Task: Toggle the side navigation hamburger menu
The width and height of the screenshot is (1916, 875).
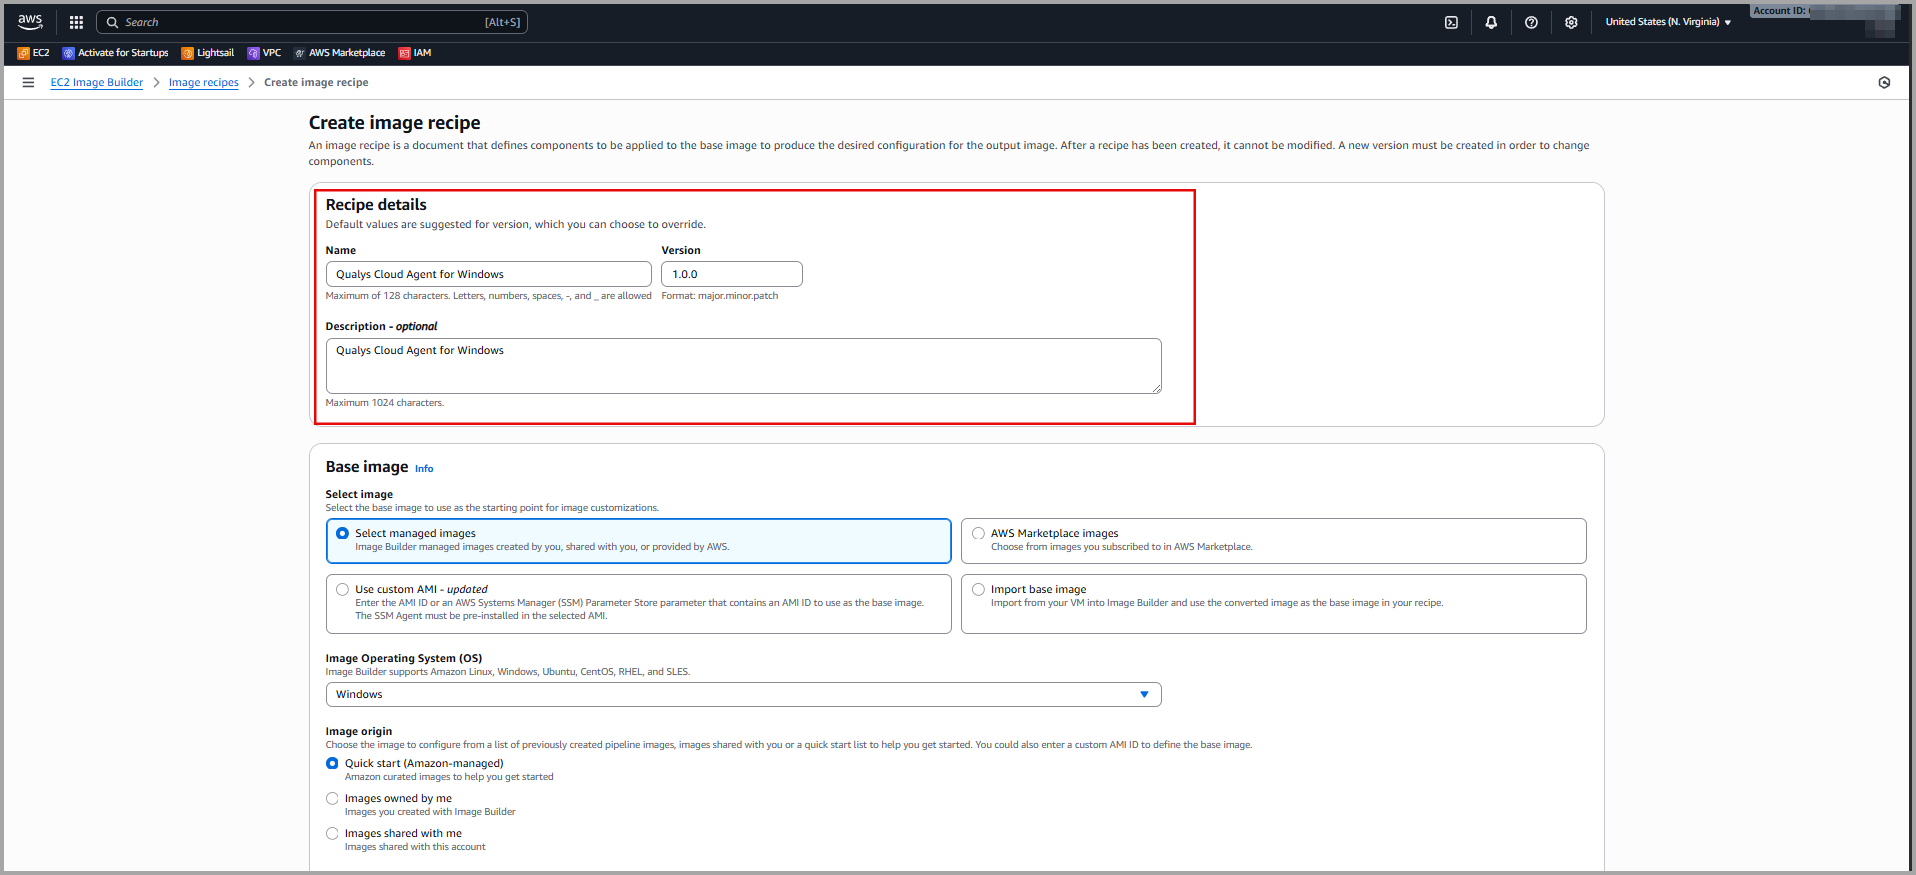Action: pos(28,83)
